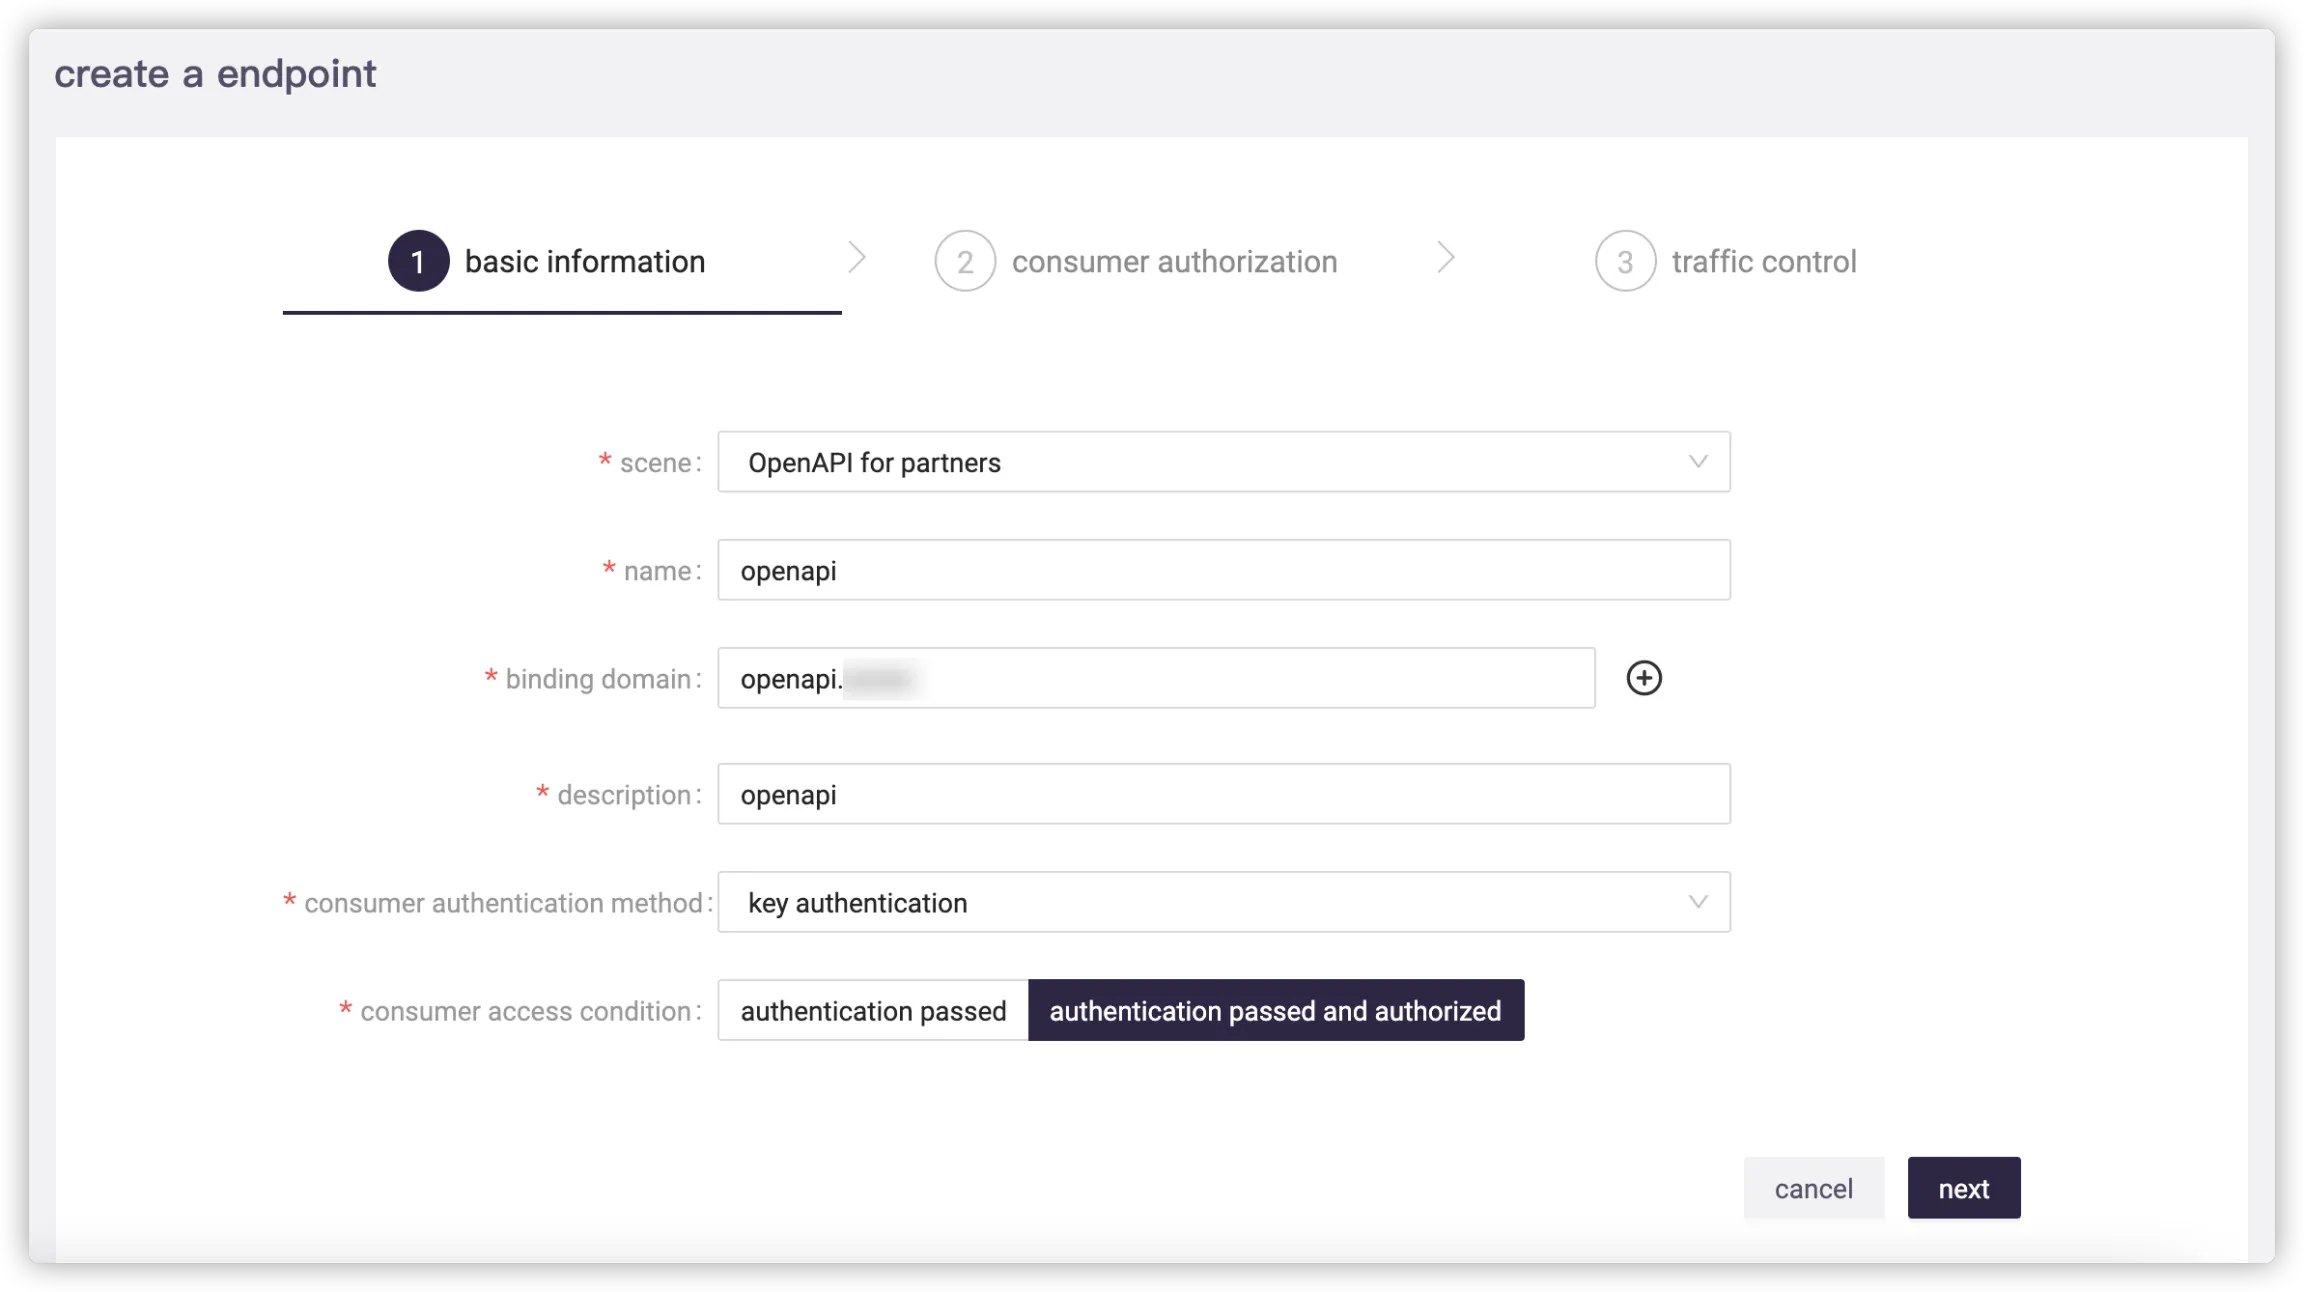The image size is (2304, 1292).
Task: Click the plus icon to add binding domain
Action: pyautogui.click(x=1644, y=678)
